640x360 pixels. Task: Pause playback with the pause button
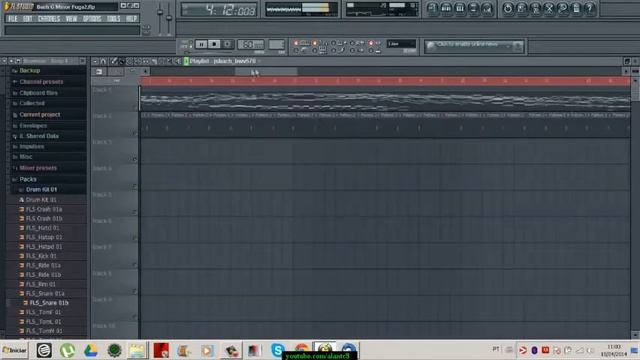point(201,44)
